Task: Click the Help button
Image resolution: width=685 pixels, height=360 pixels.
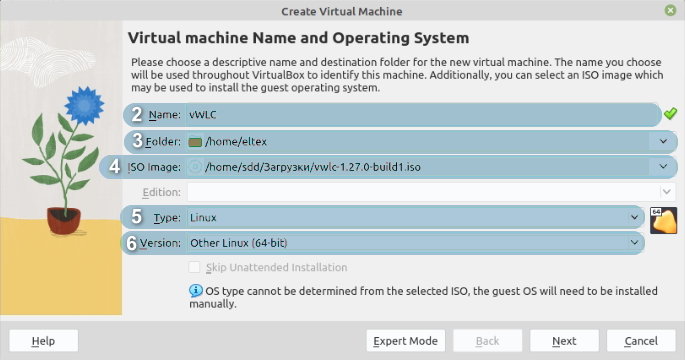Action: (x=44, y=341)
